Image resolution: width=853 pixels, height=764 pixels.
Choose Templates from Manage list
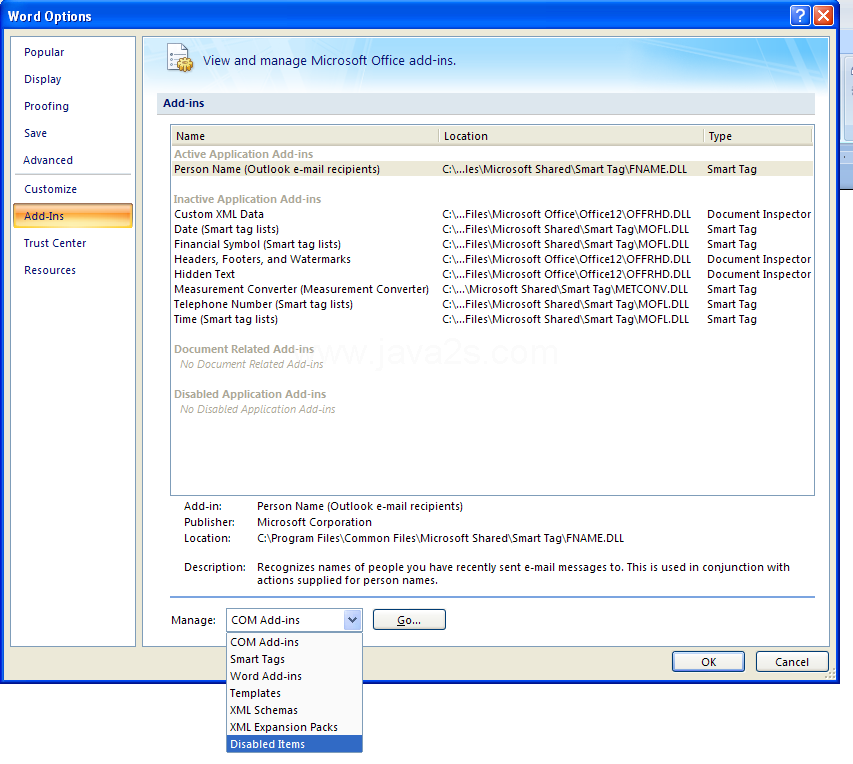tap(294, 693)
